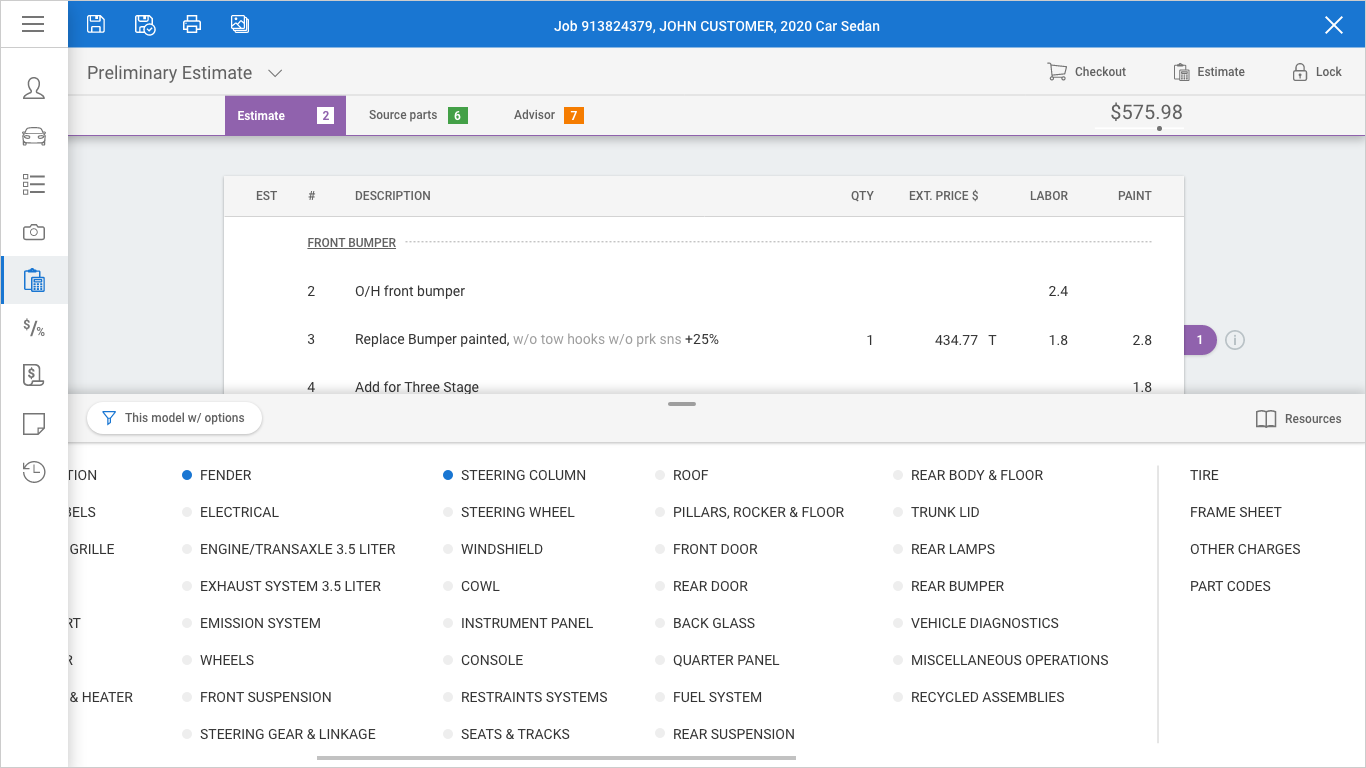Switch to the Advisor tab

[547, 115]
